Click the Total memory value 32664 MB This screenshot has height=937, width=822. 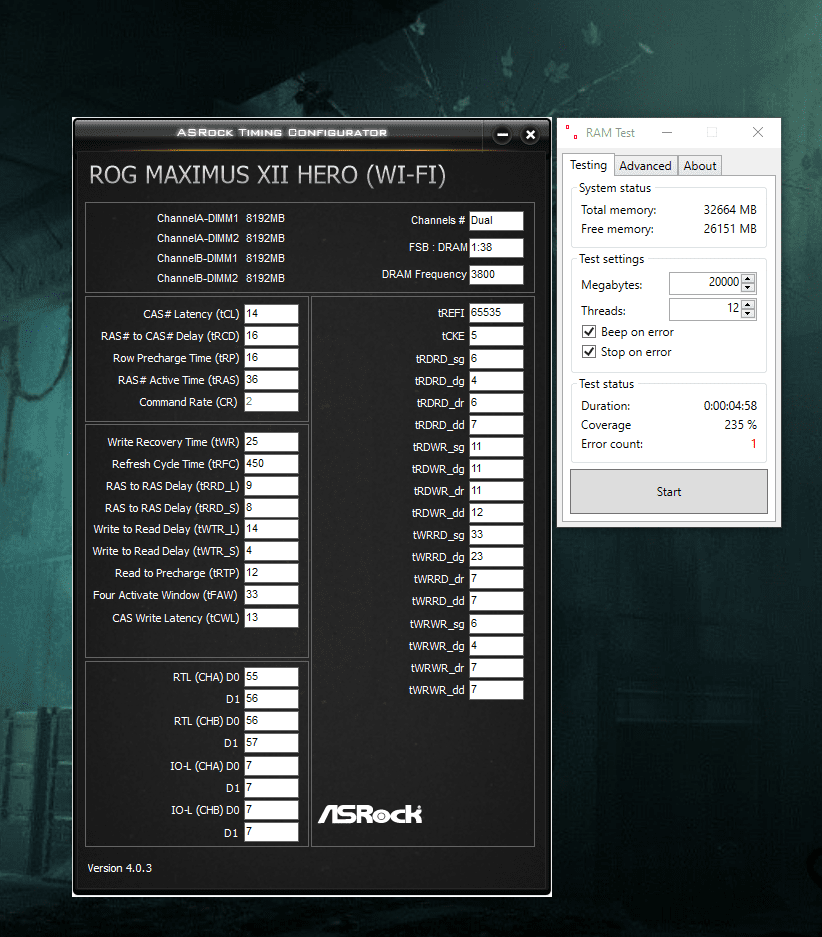[x=730, y=210]
